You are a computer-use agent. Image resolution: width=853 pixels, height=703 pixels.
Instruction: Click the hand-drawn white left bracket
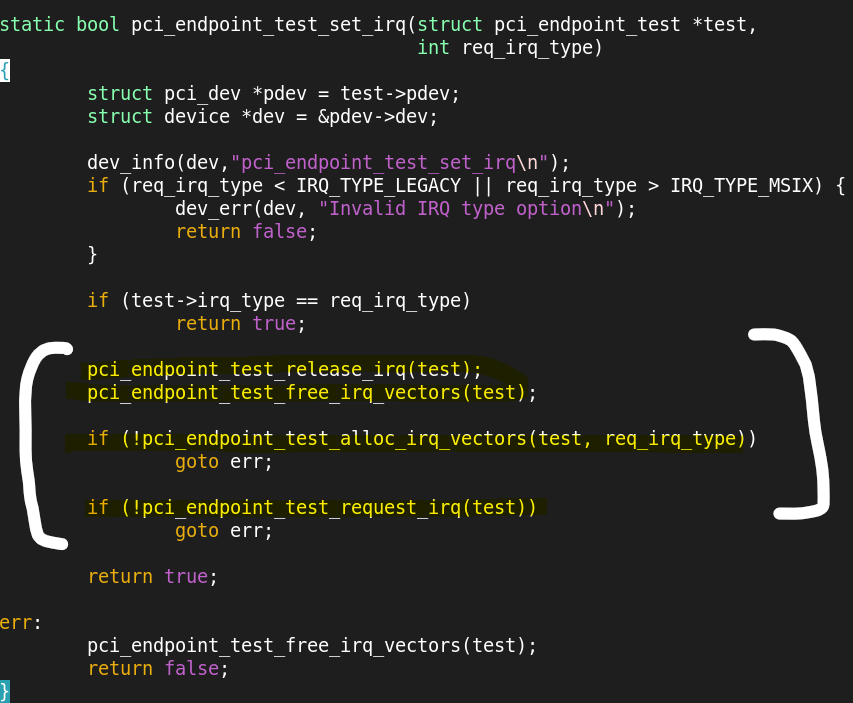coord(32,445)
